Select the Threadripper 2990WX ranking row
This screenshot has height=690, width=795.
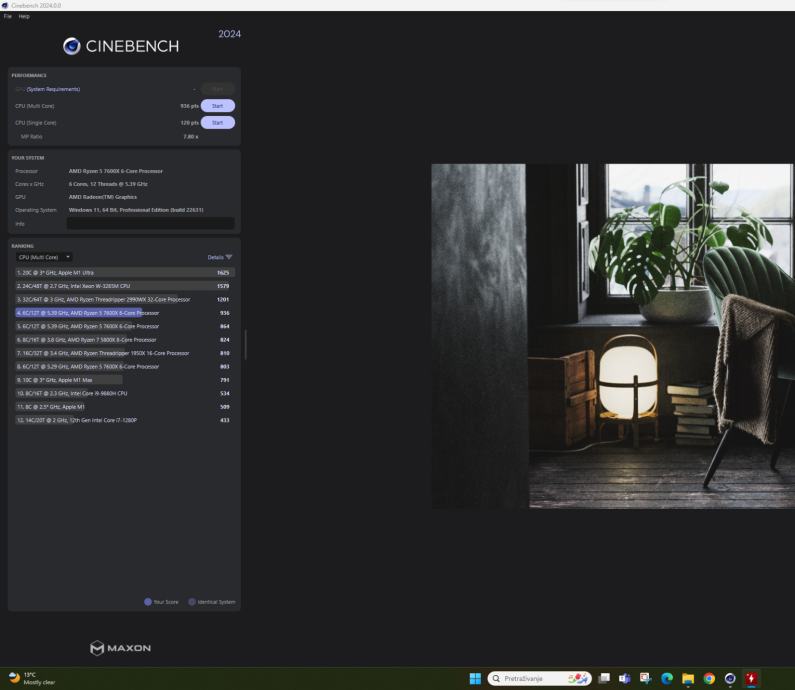tap(125, 300)
